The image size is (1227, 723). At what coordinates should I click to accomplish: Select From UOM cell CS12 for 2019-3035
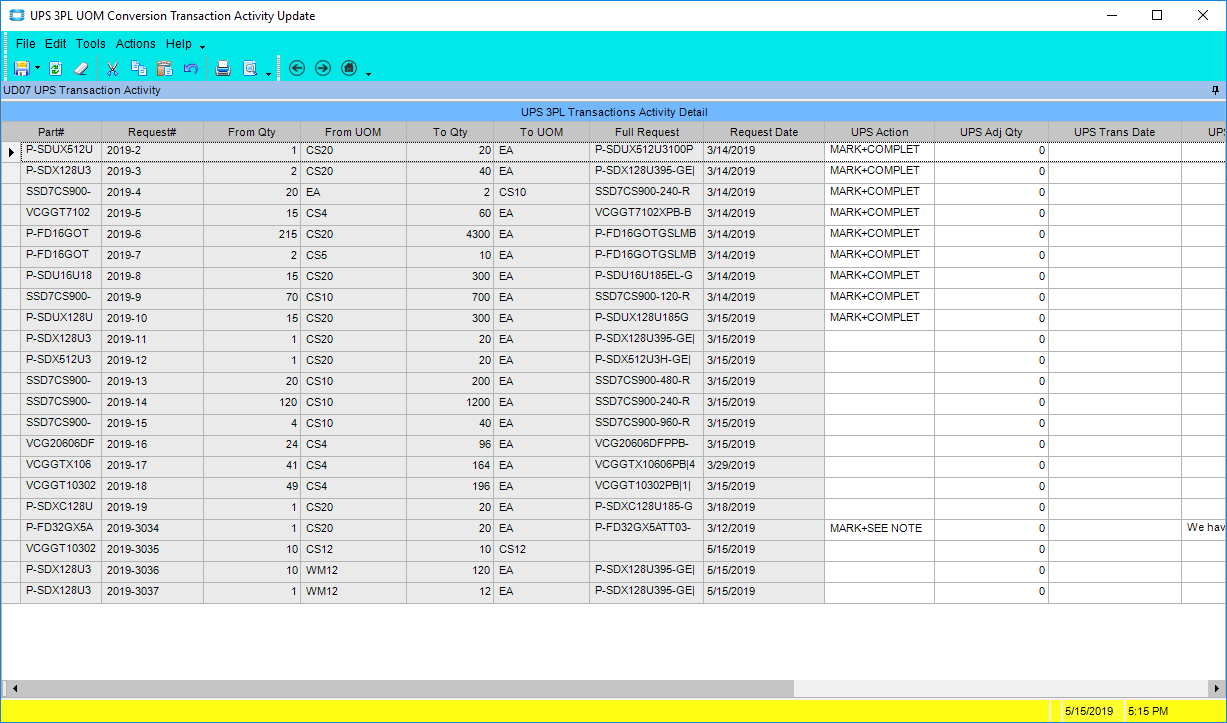tap(353, 550)
